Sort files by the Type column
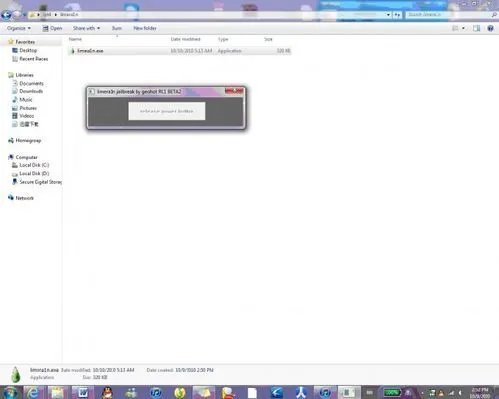Viewport: 499px width, 399px height. coord(223,39)
